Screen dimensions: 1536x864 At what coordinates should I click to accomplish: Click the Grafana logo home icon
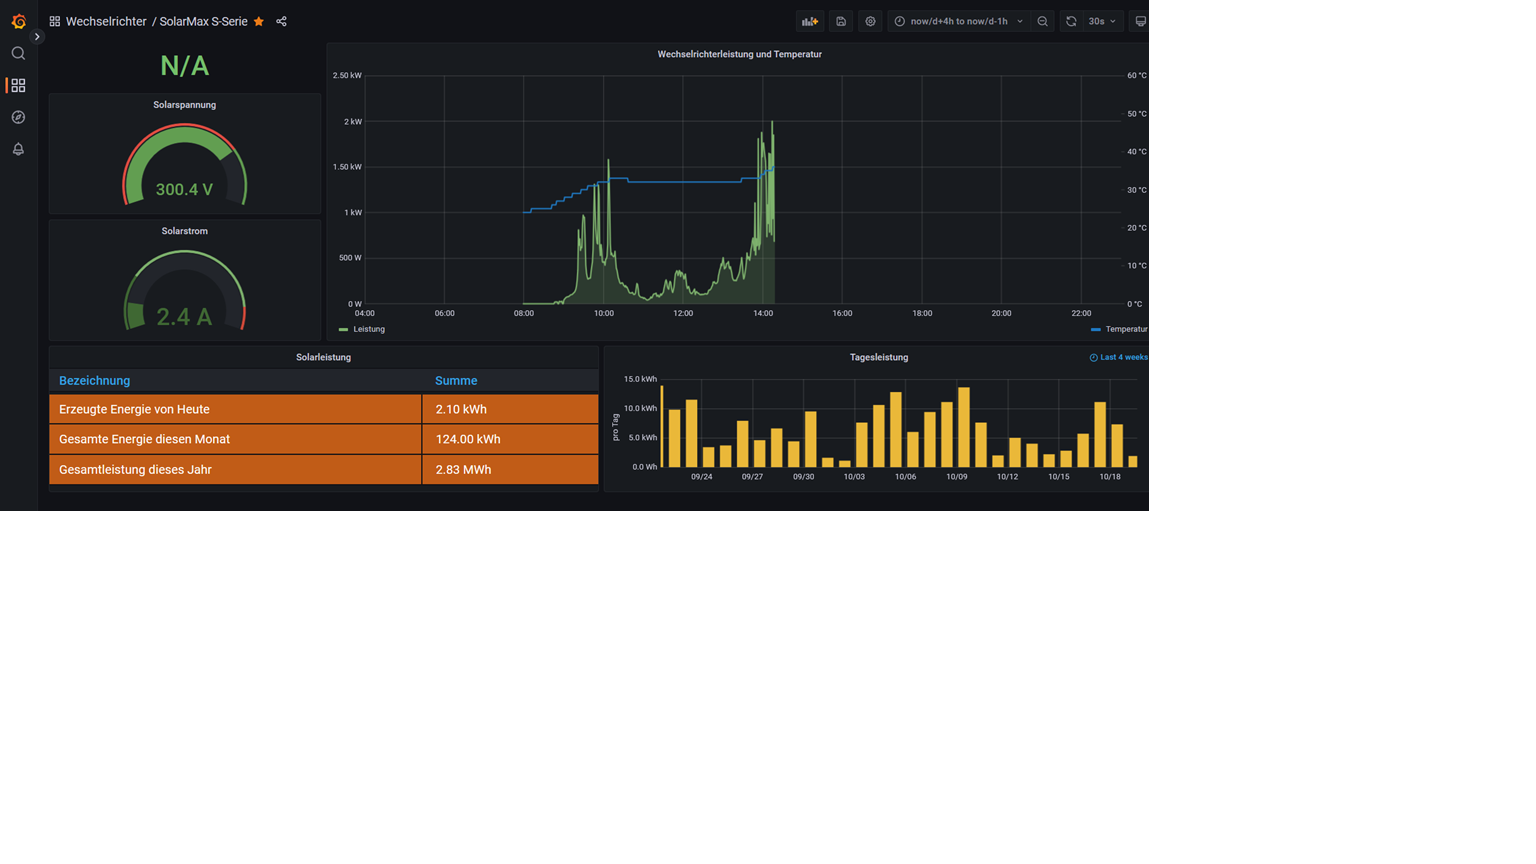[x=18, y=21]
